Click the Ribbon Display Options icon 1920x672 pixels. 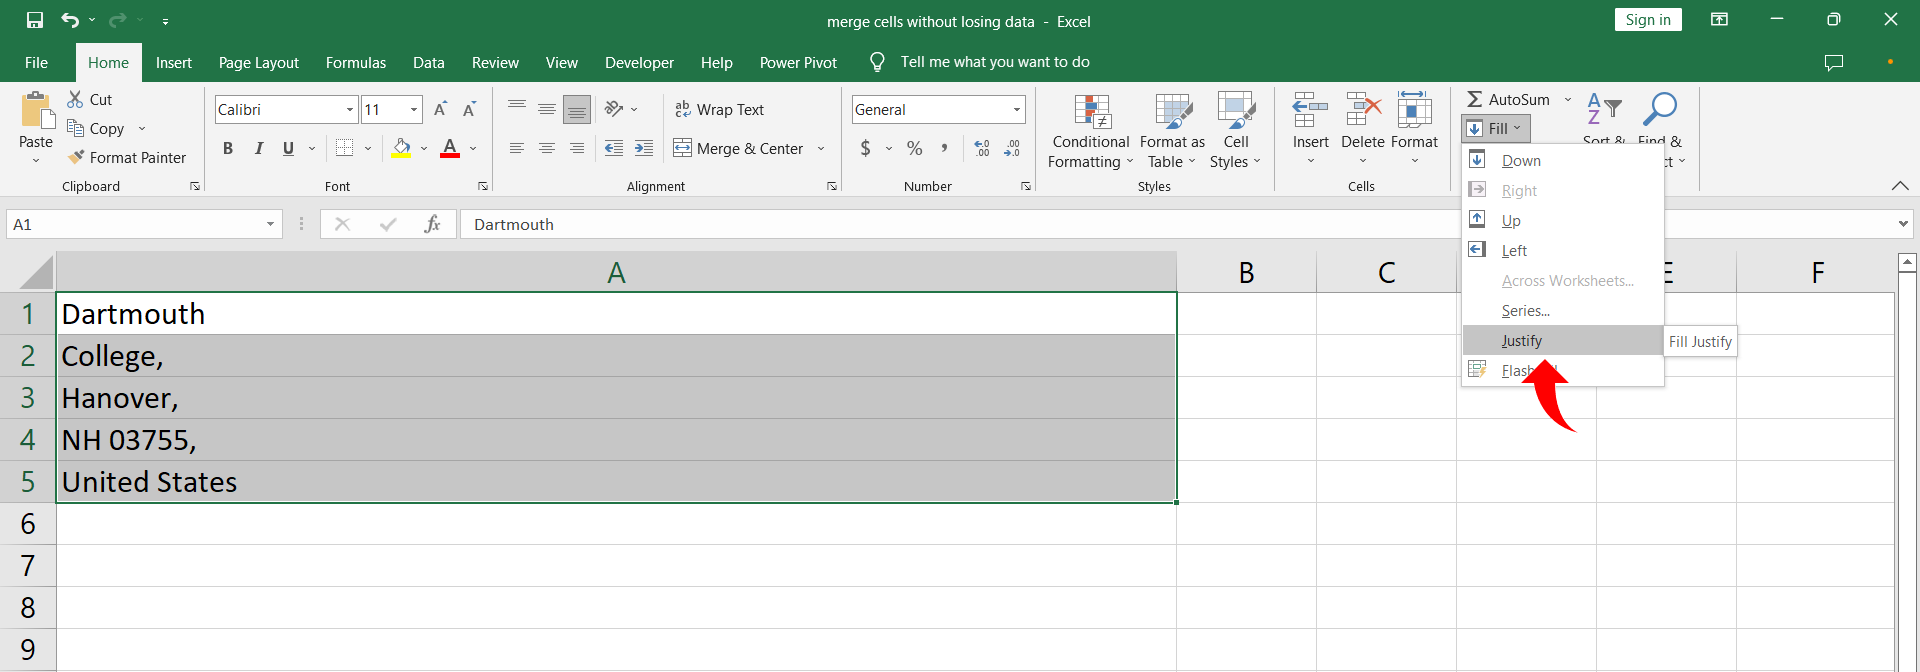click(x=1719, y=20)
